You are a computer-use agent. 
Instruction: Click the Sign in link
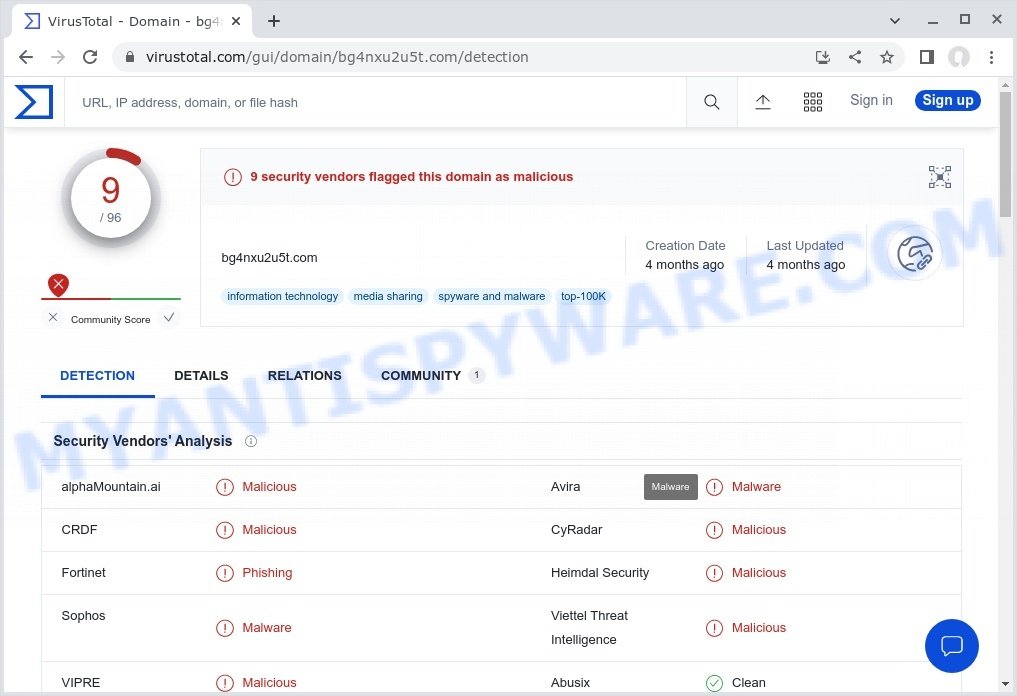pos(871,100)
